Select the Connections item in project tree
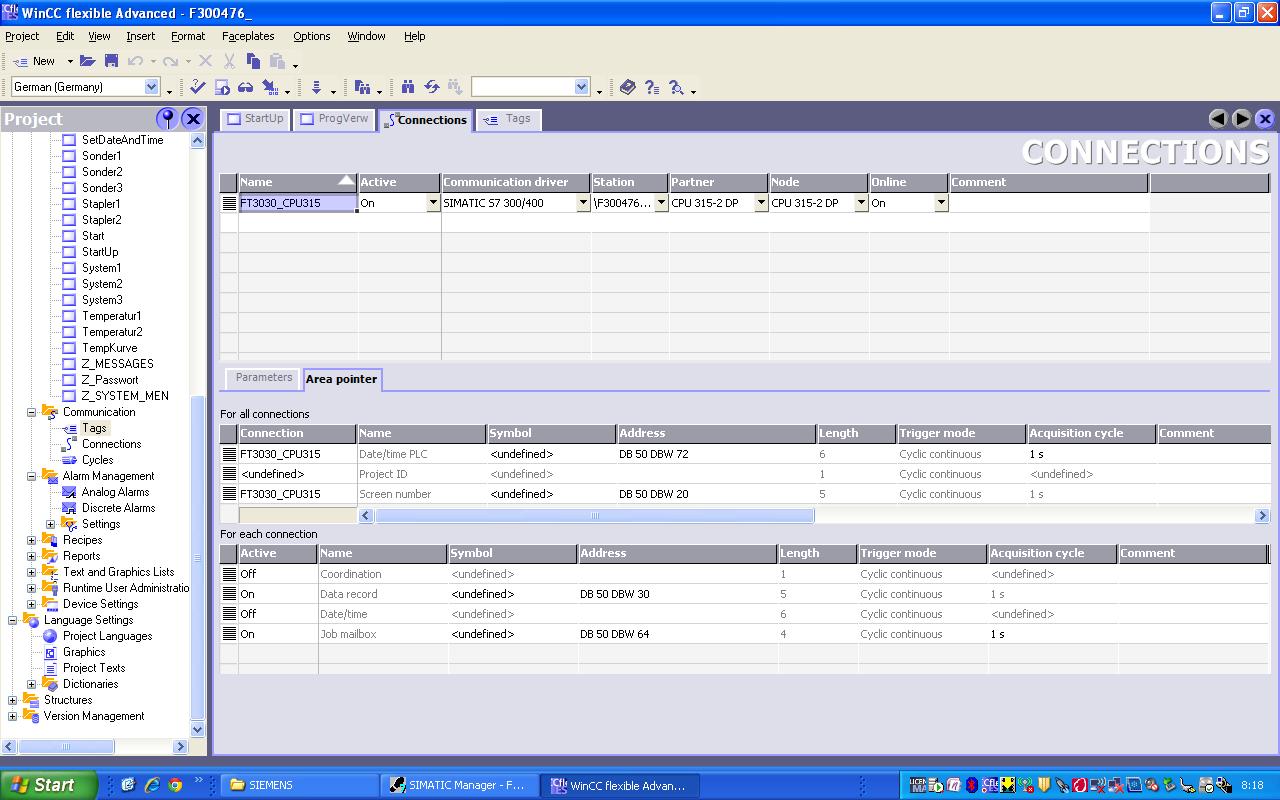 point(112,444)
